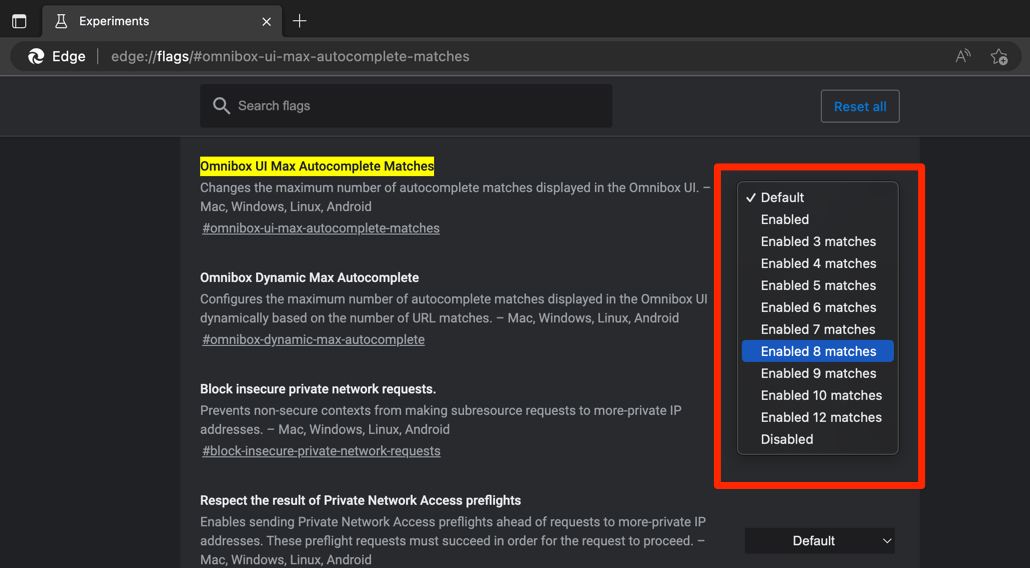Follow the #block-insecure-private-network-requests link
1030x568 pixels.
pyautogui.click(x=321, y=451)
